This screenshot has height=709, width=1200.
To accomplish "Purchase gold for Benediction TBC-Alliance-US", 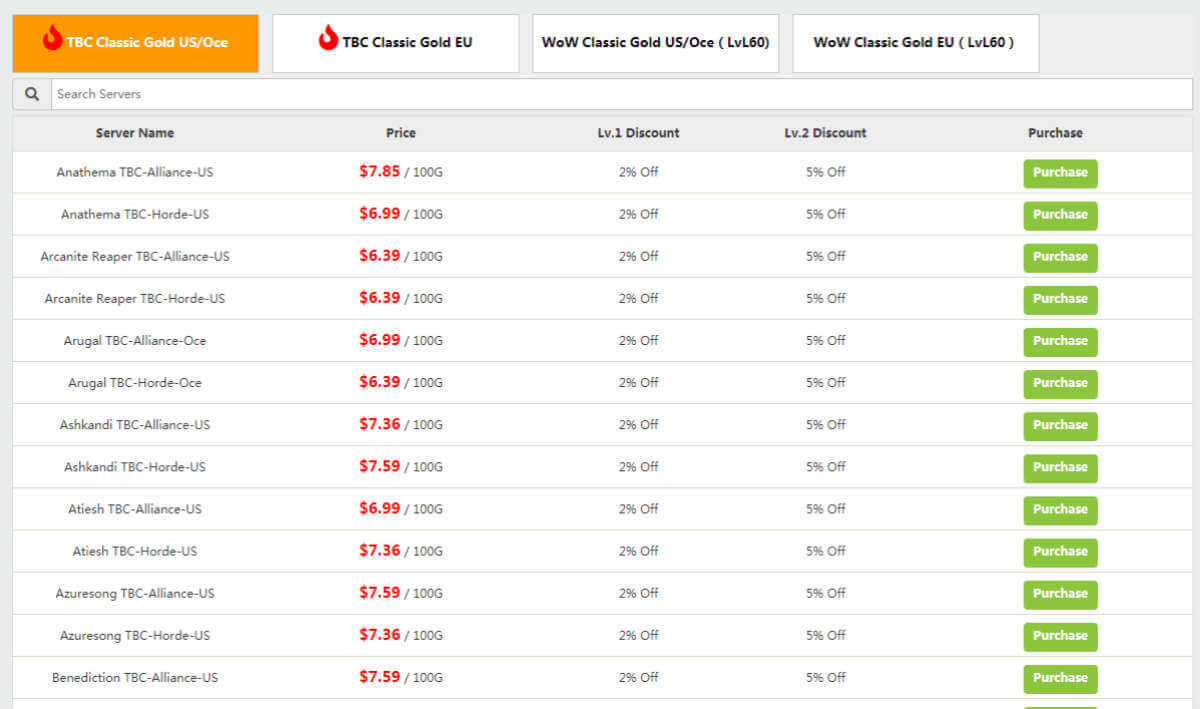I will pyautogui.click(x=1060, y=678).
